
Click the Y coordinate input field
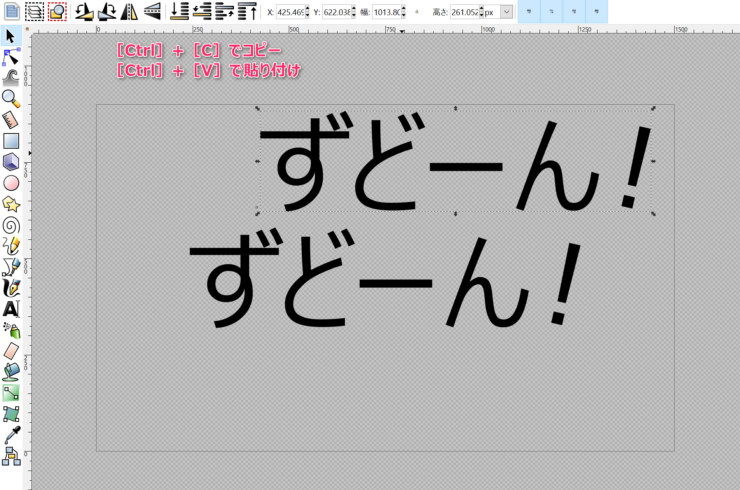click(335, 12)
